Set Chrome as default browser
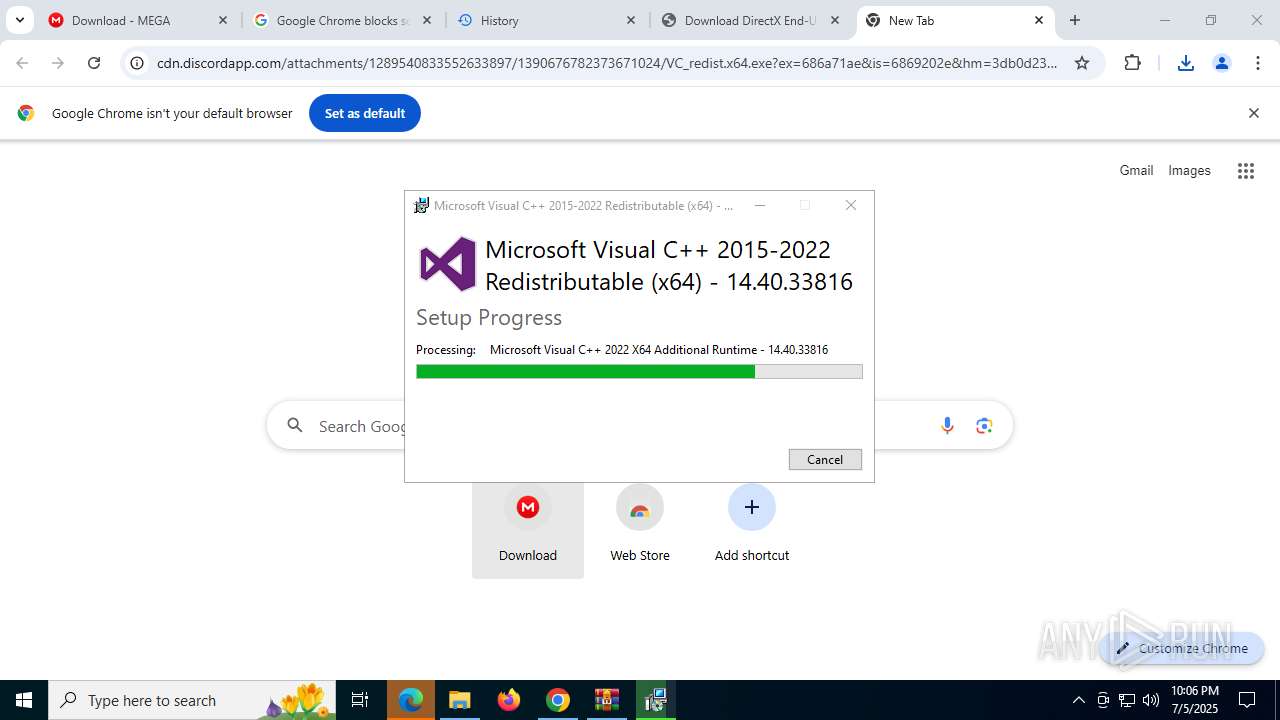The width and height of the screenshot is (1280, 720). pos(365,113)
